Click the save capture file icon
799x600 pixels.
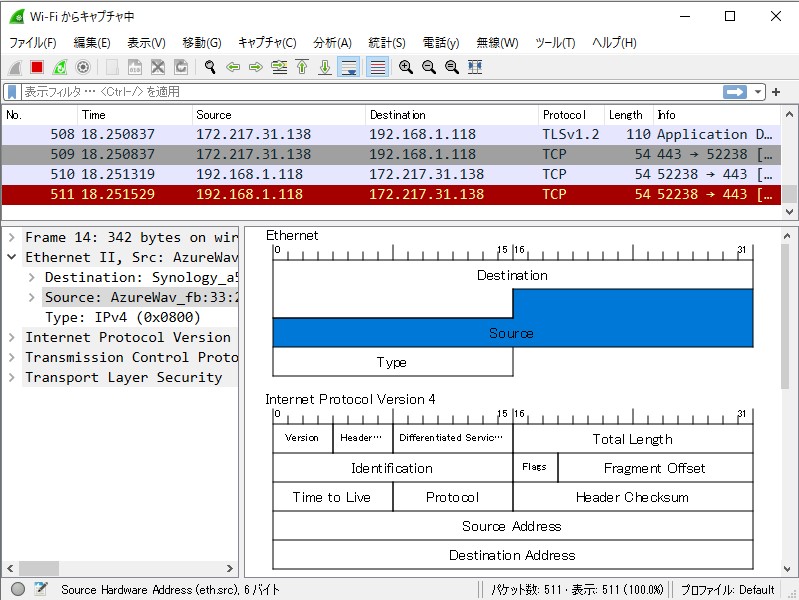coord(135,67)
